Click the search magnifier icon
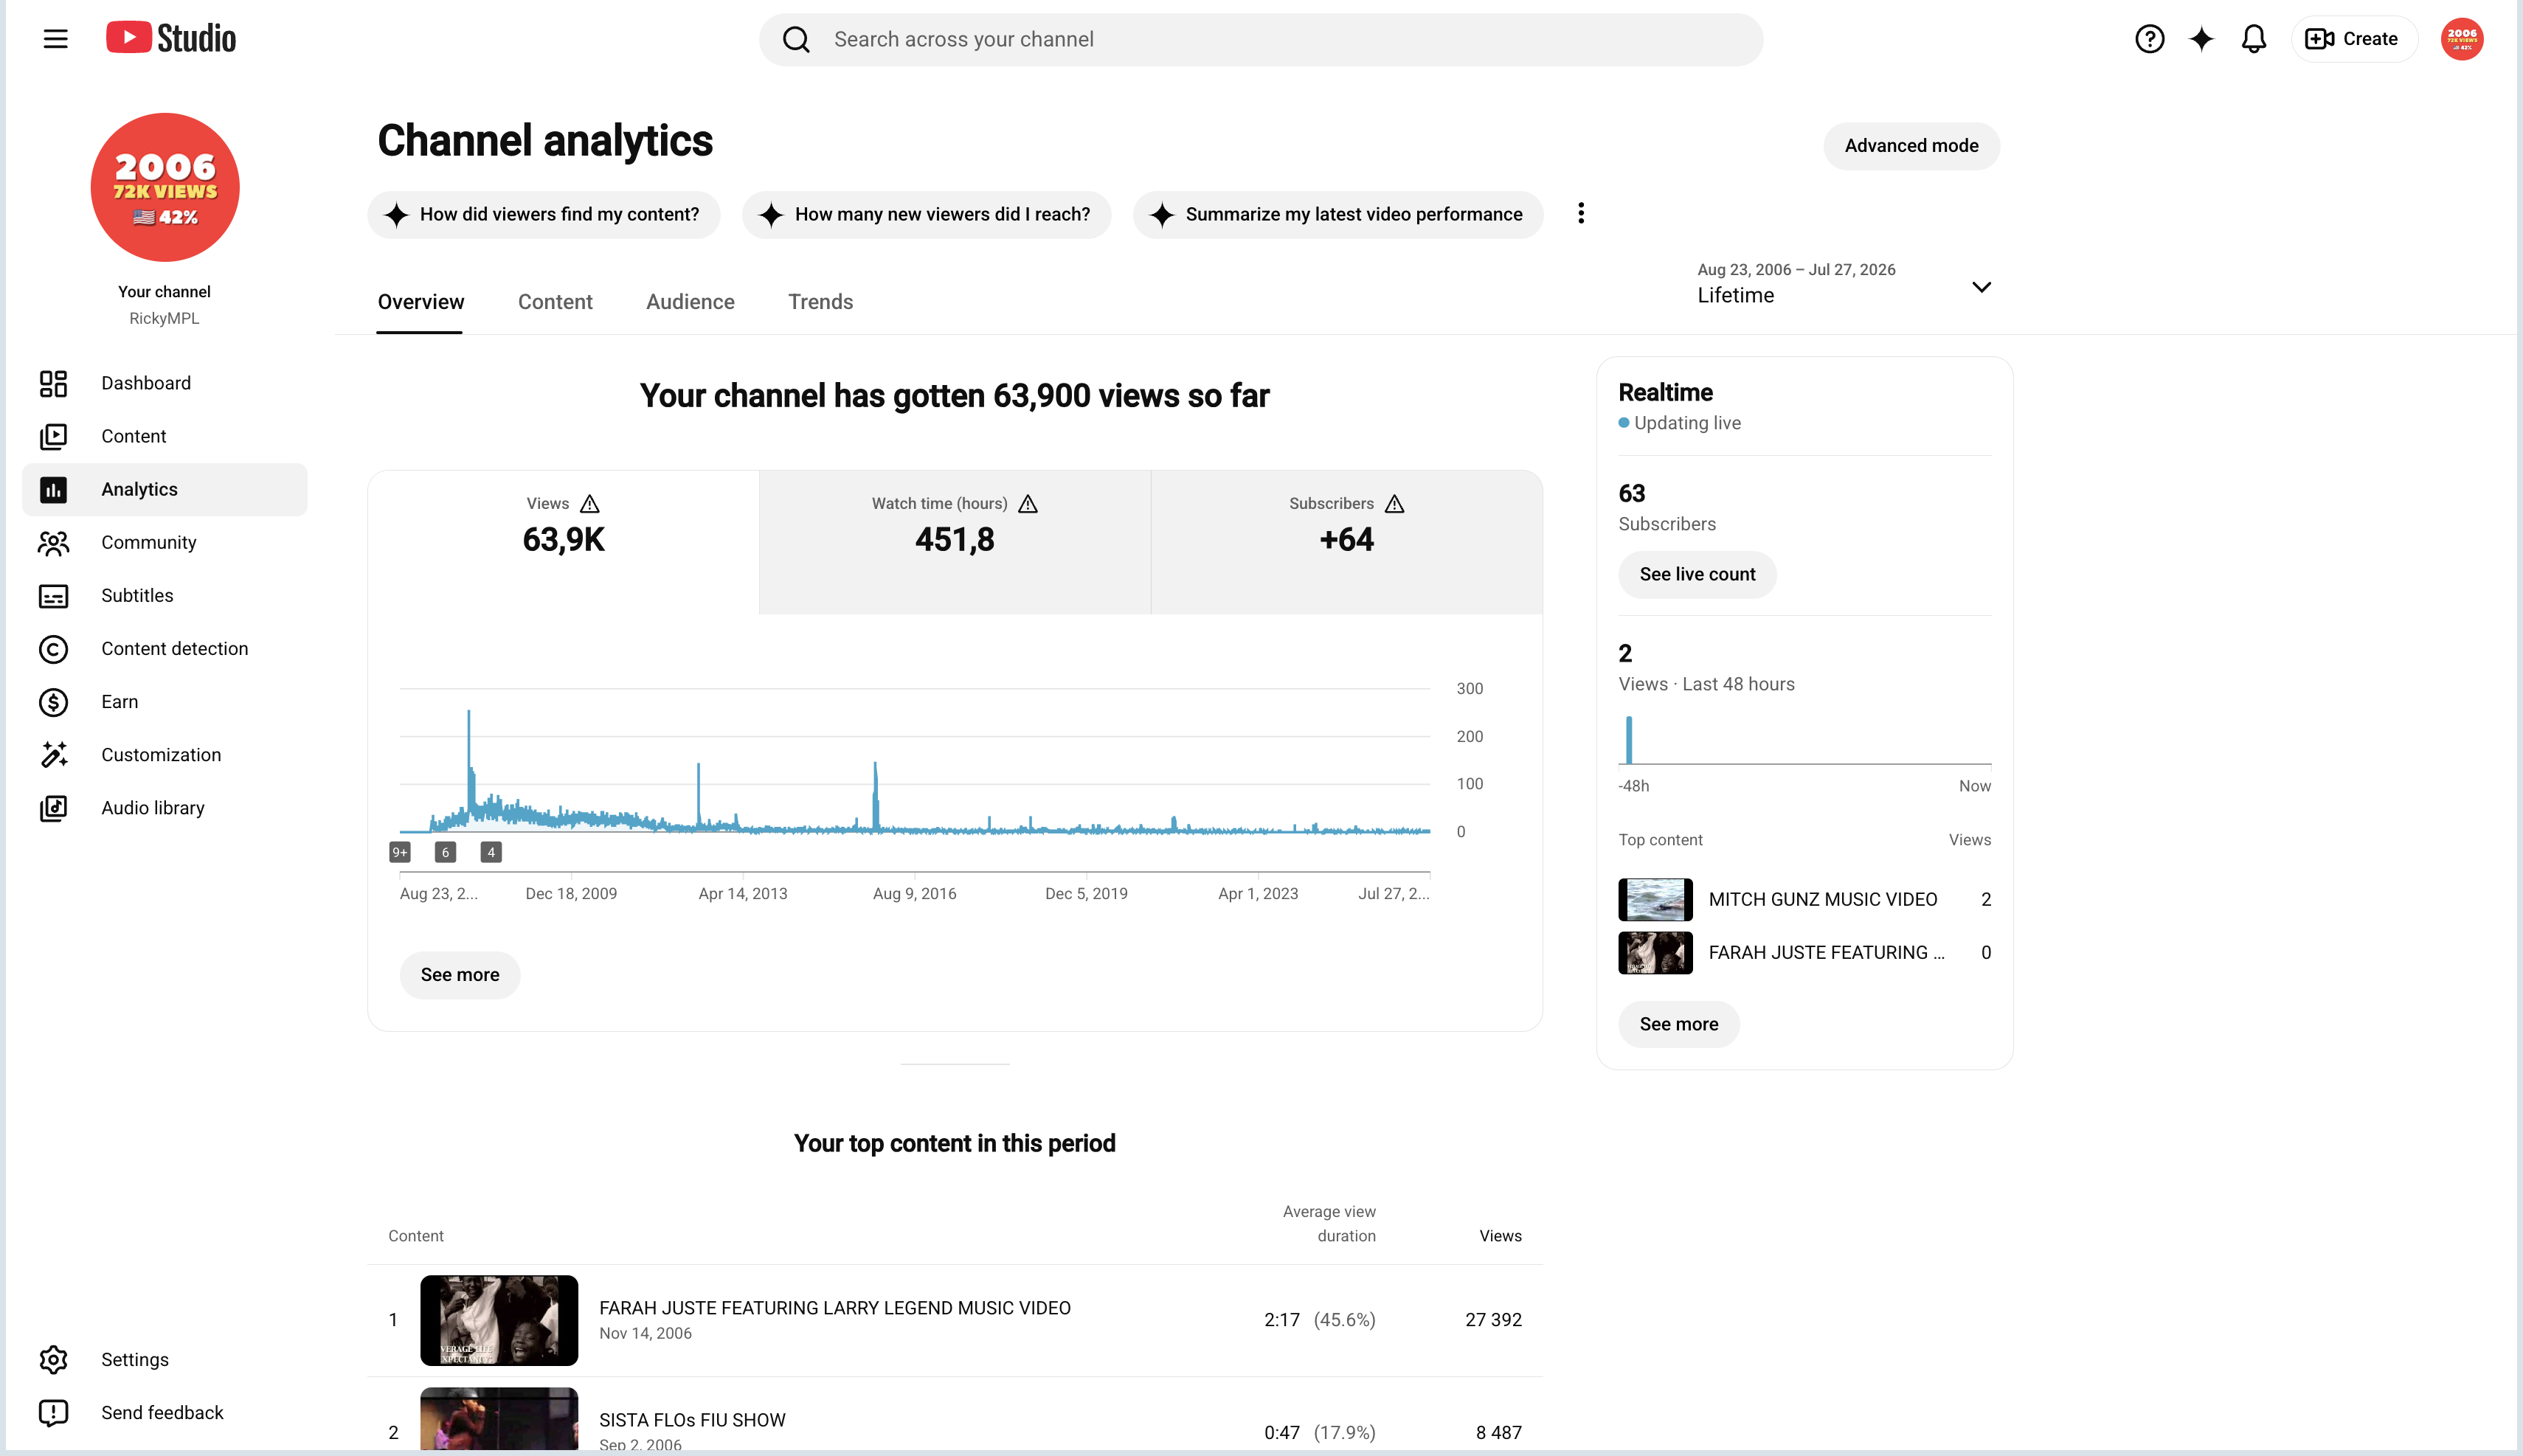Screen dimensions: 2523x1456 796,39
